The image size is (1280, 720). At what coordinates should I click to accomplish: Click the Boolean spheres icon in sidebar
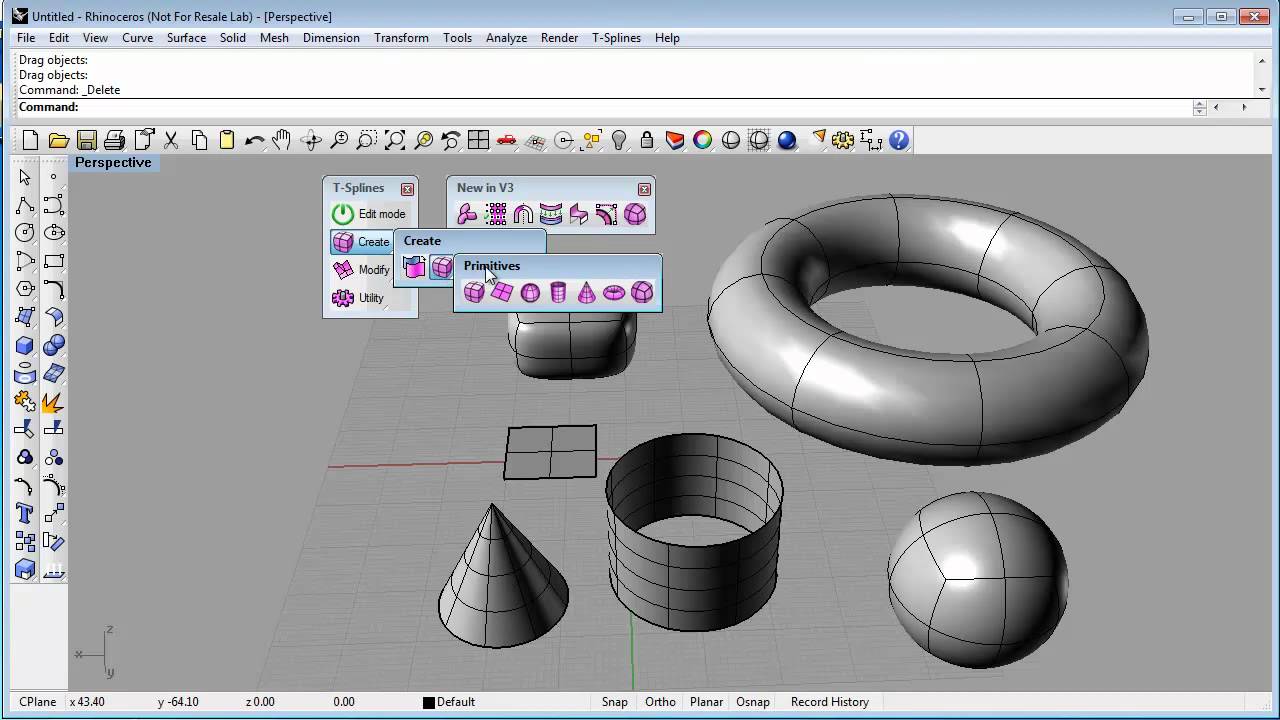click(53, 345)
